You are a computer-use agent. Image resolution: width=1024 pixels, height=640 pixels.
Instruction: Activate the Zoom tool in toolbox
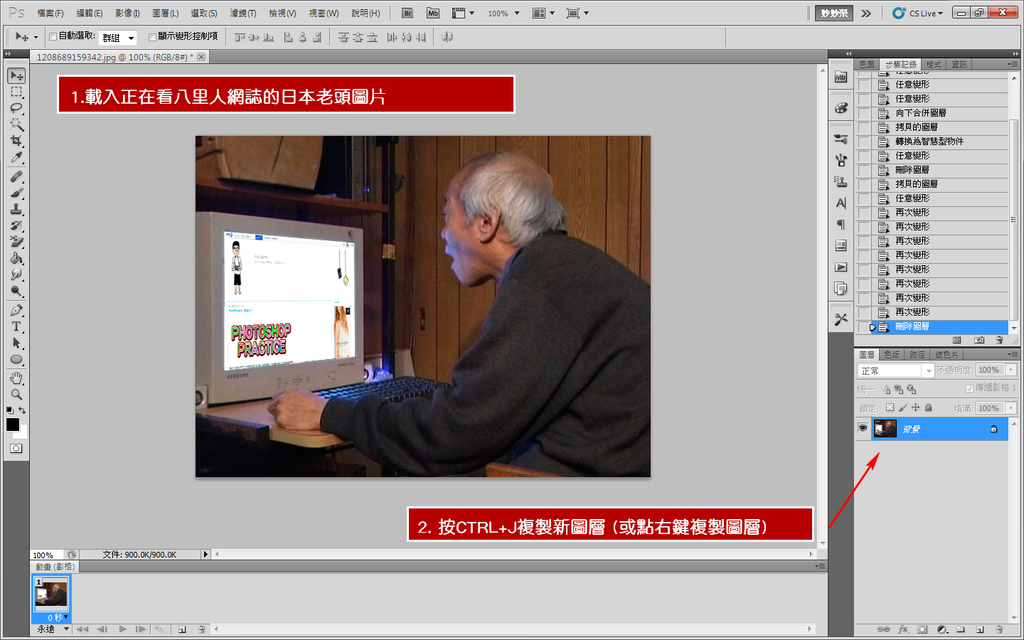pyautogui.click(x=16, y=394)
